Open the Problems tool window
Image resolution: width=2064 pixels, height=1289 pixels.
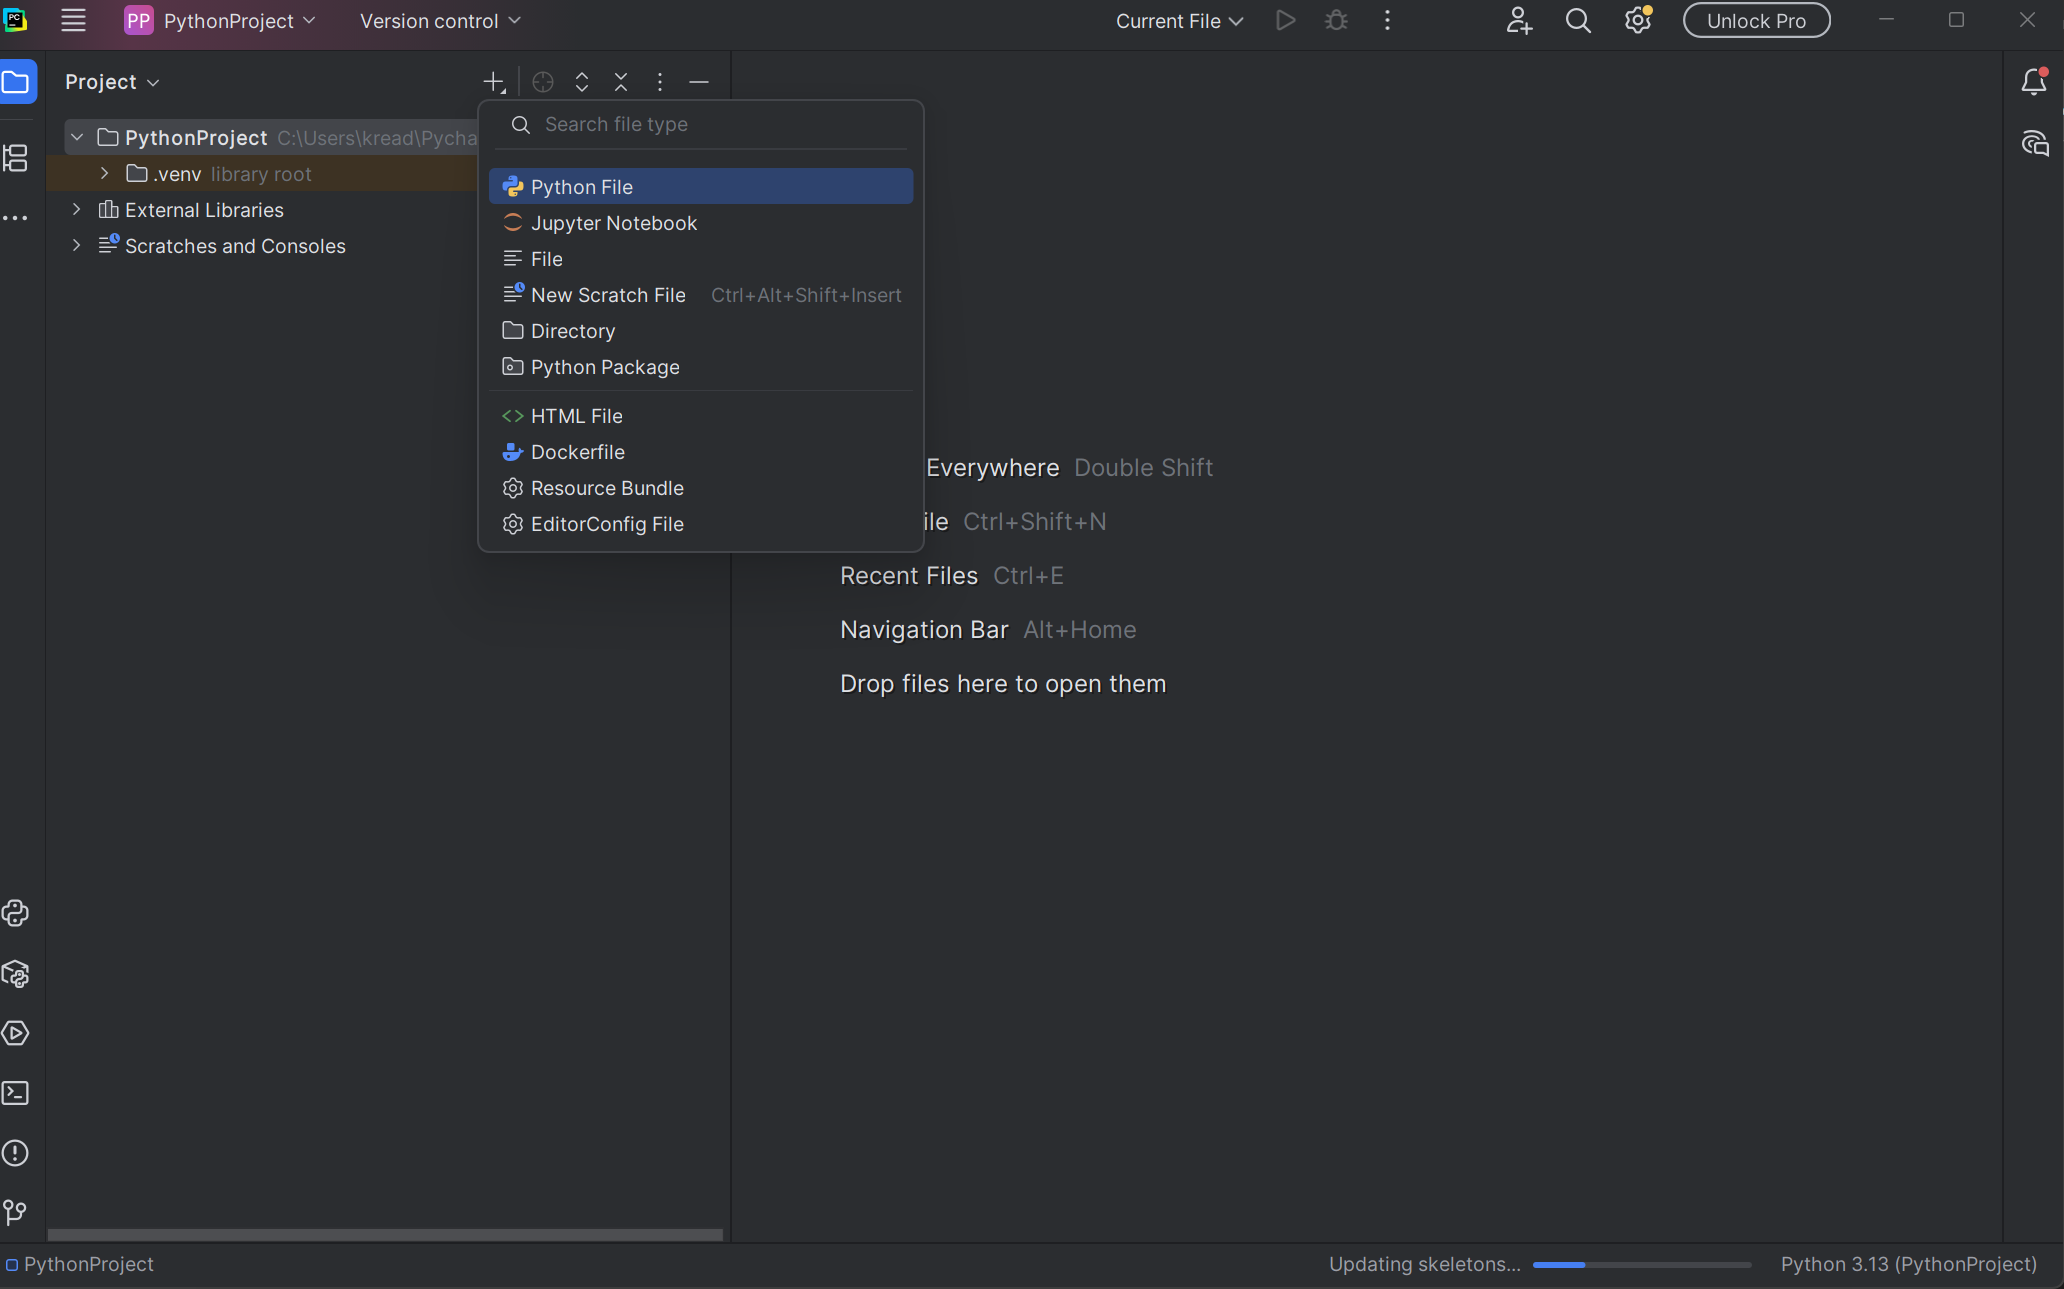coord(16,1153)
